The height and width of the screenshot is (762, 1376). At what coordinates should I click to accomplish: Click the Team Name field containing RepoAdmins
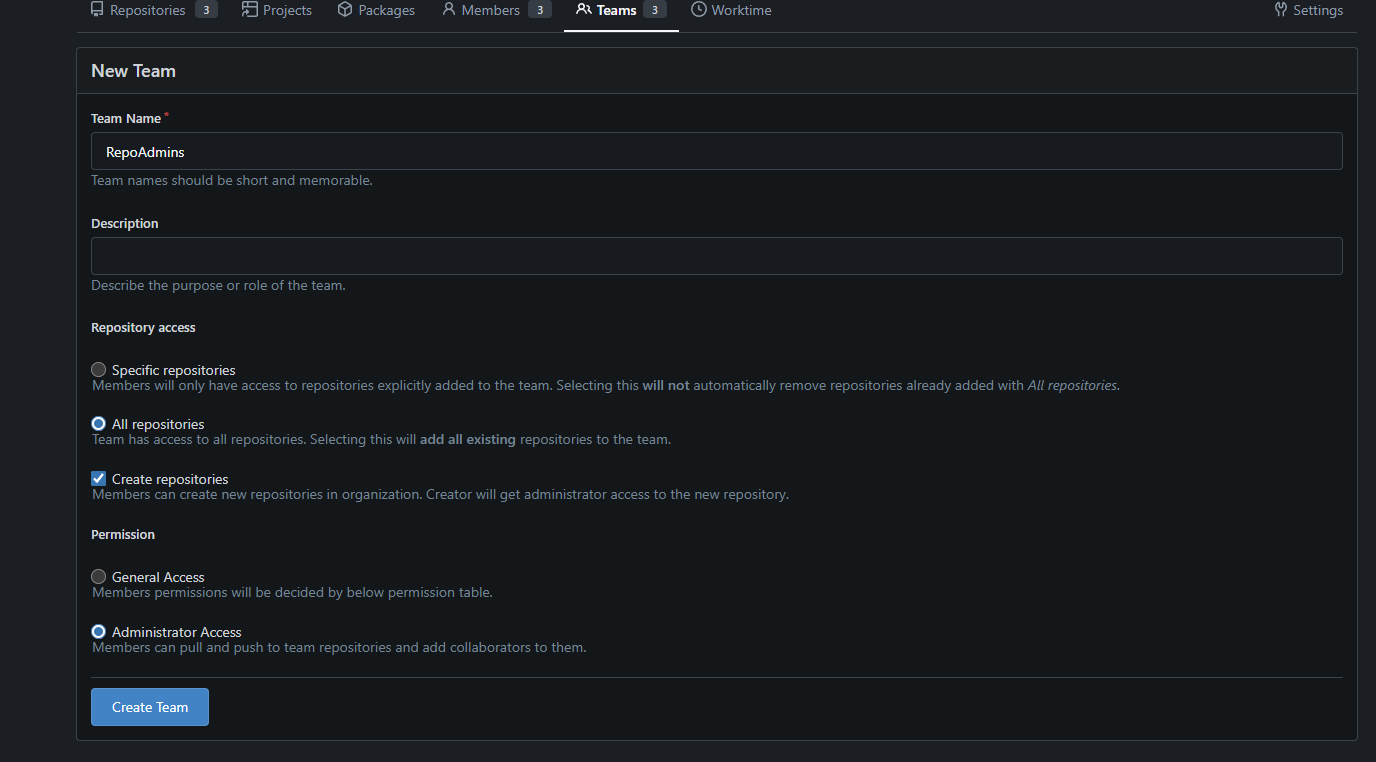tap(716, 152)
